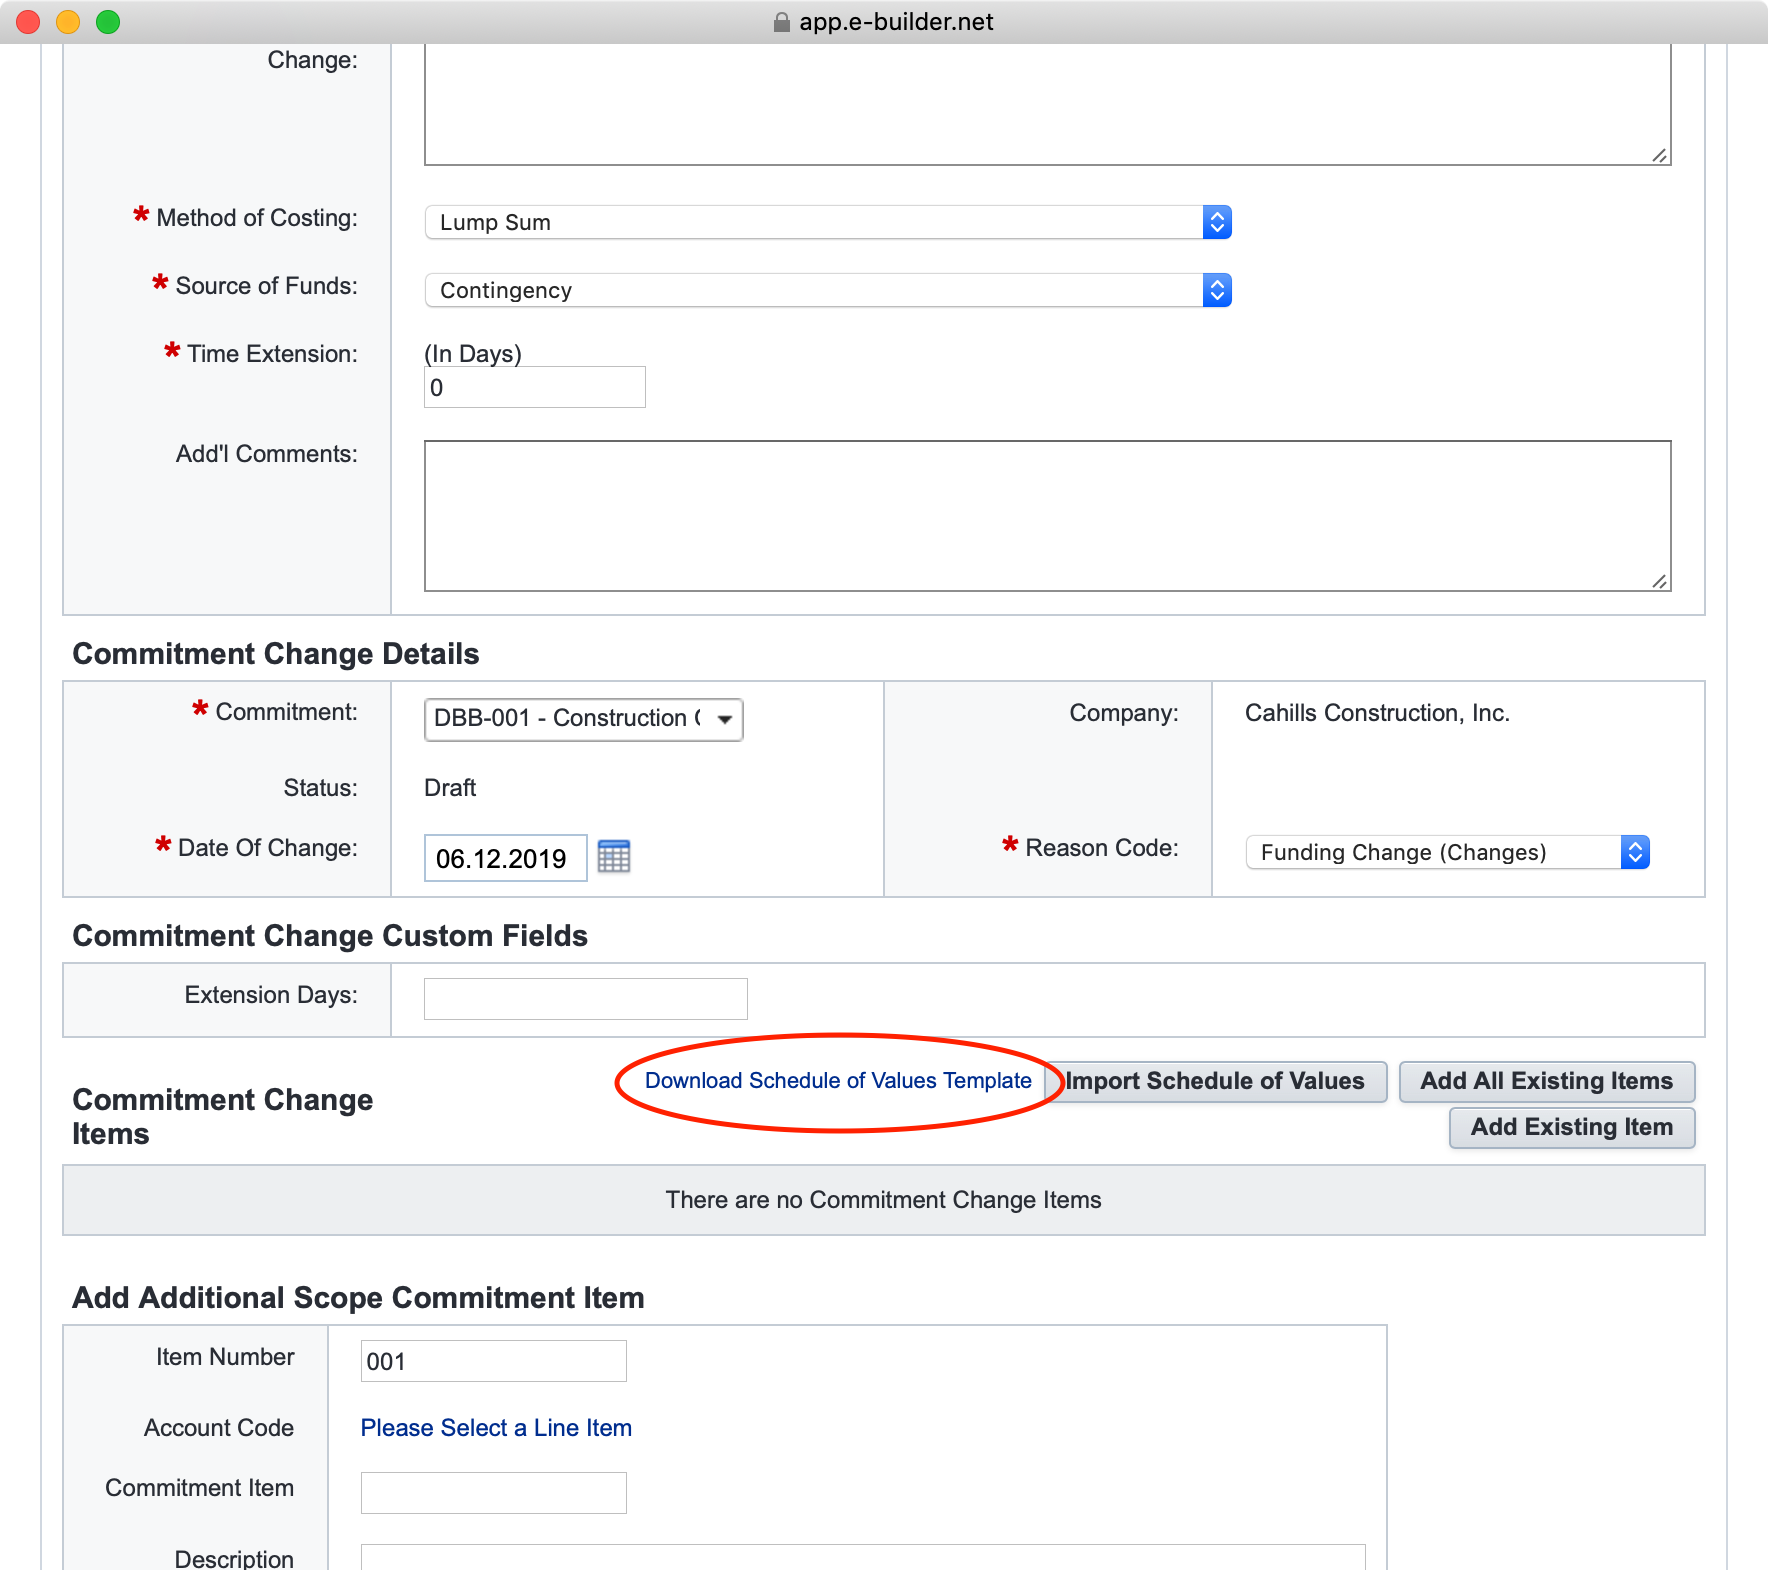This screenshot has width=1768, height=1570.
Task: Click Download Schedule of Values Template link
Action: coord(838,1081)
